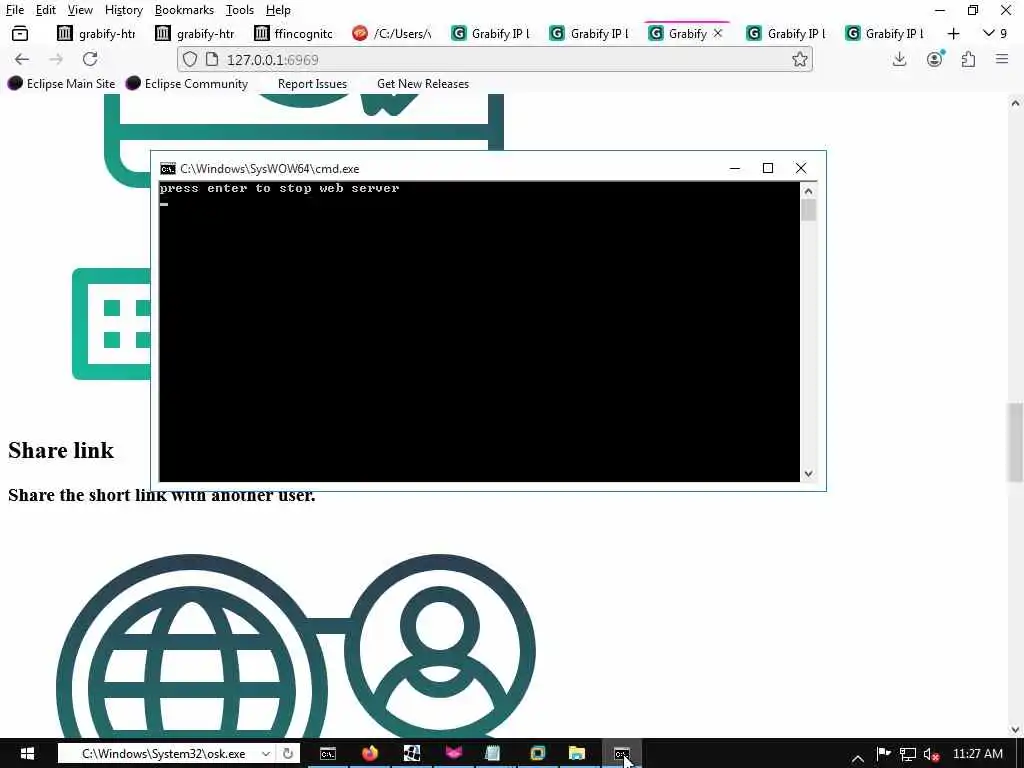The image size is (1024, 768).
Task: Open the Extensions puzzle icon
Action: pyautogui.click(x=968, y=59)
